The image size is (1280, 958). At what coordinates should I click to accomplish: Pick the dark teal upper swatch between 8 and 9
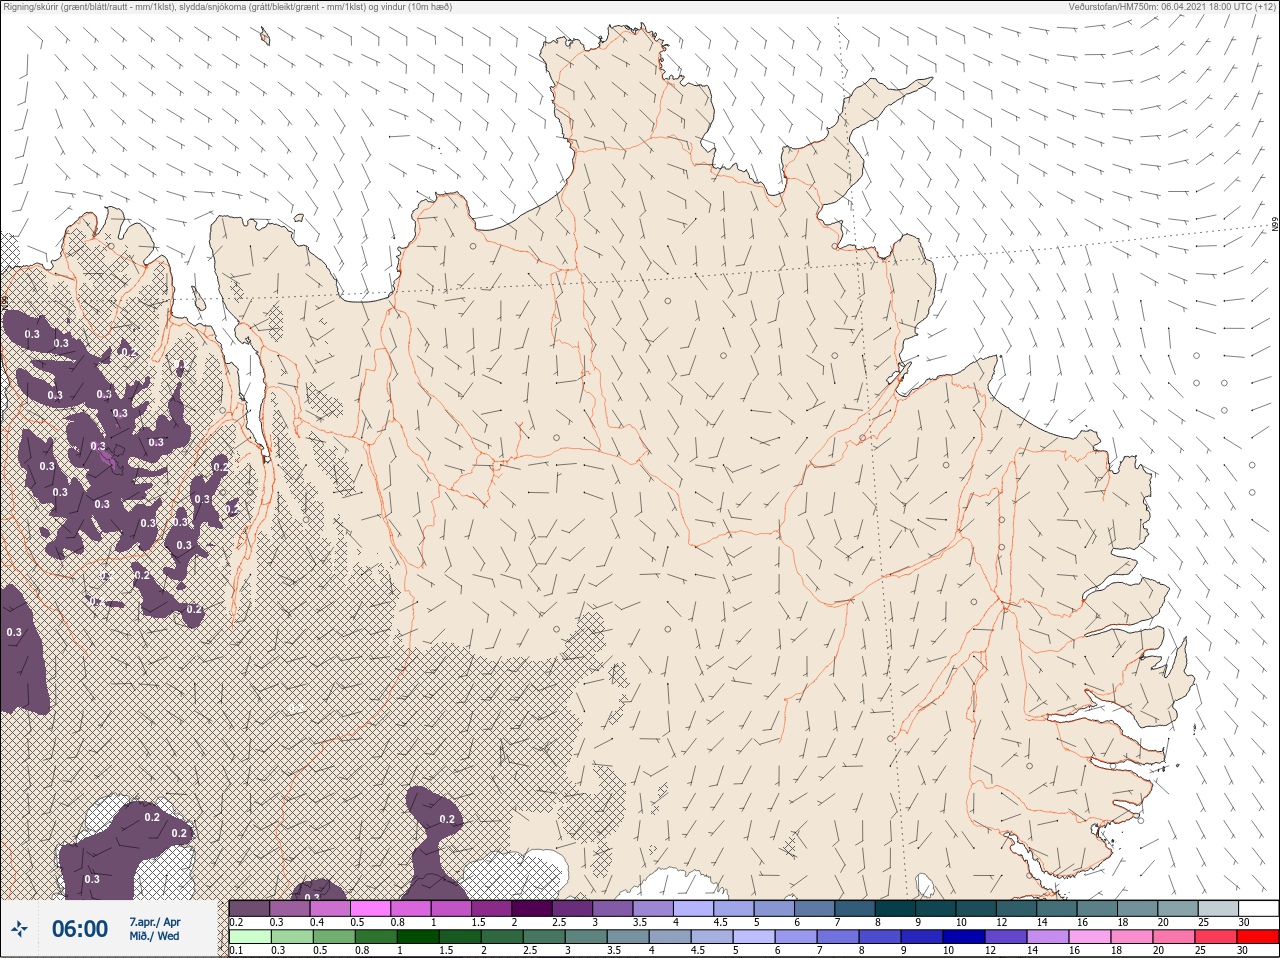pos(896,908)
